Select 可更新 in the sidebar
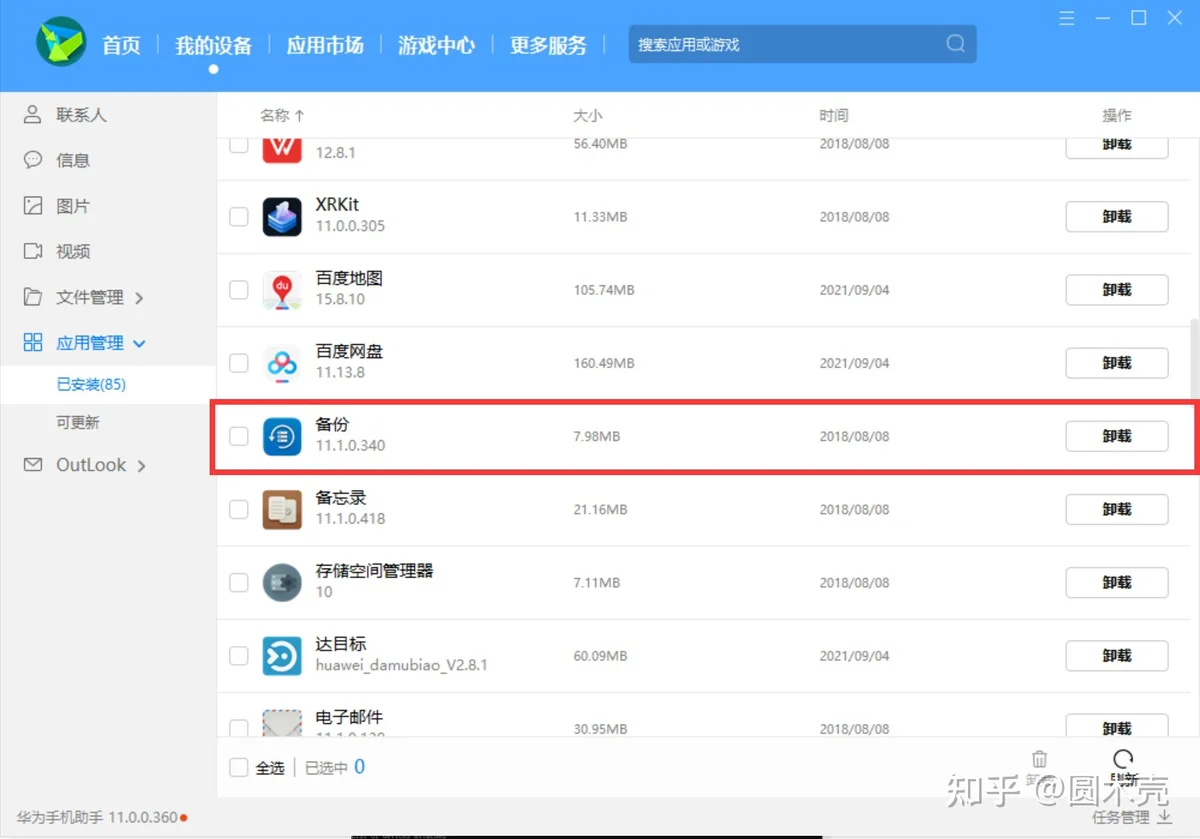1200x839 pixels. tap(78, 422)
